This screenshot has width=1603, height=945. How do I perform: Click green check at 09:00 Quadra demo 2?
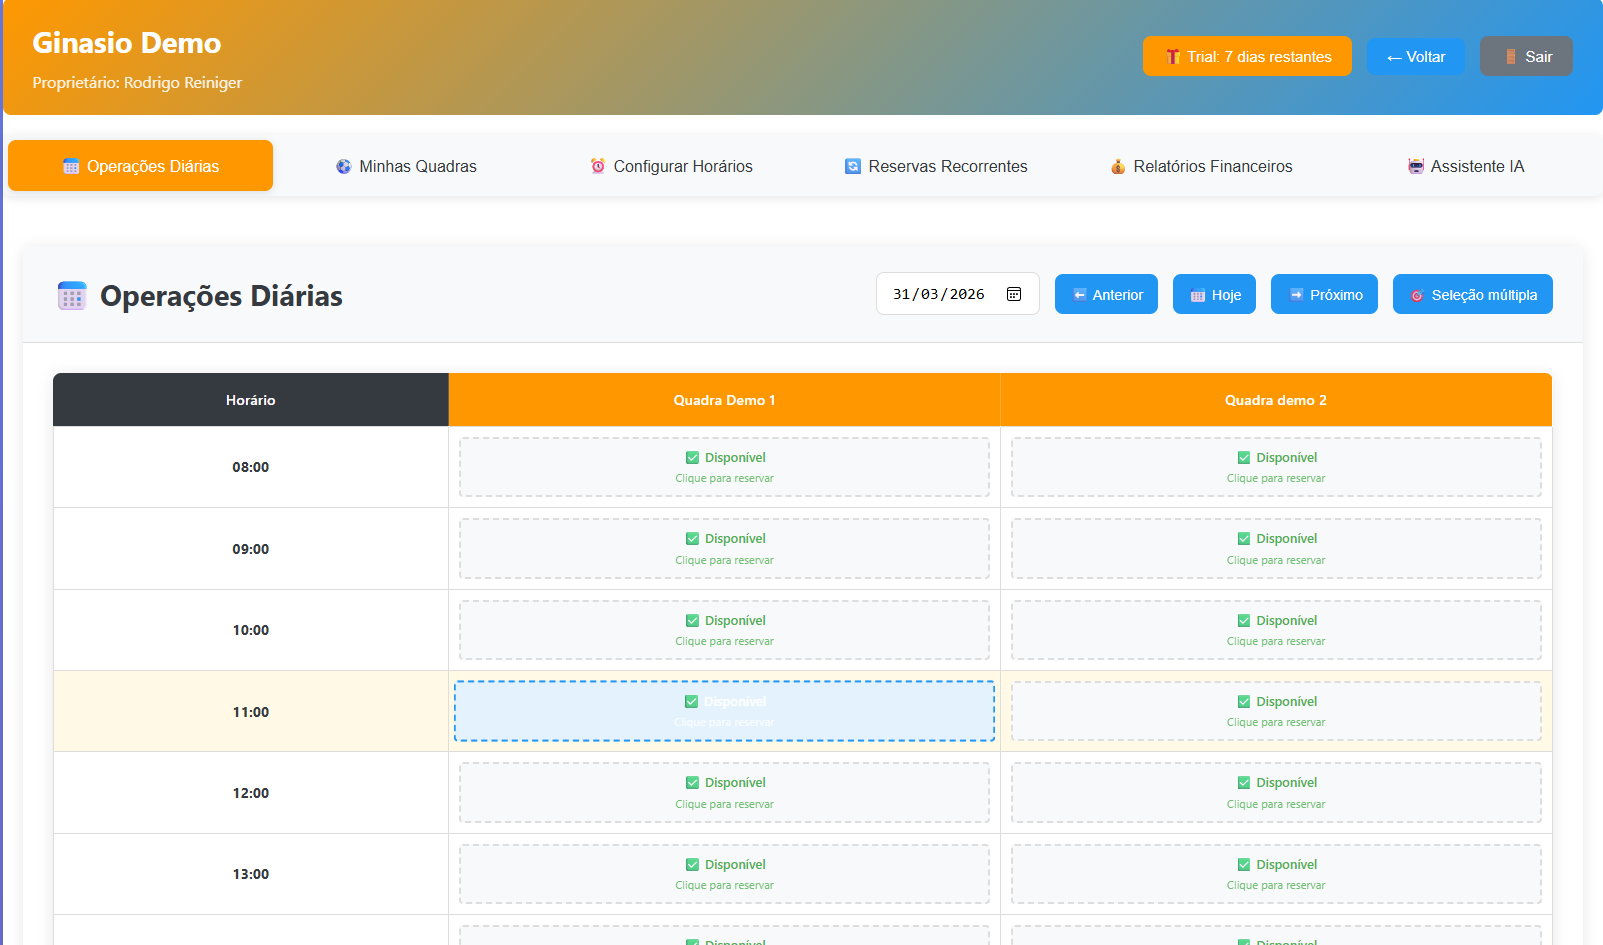point(1244,539)
